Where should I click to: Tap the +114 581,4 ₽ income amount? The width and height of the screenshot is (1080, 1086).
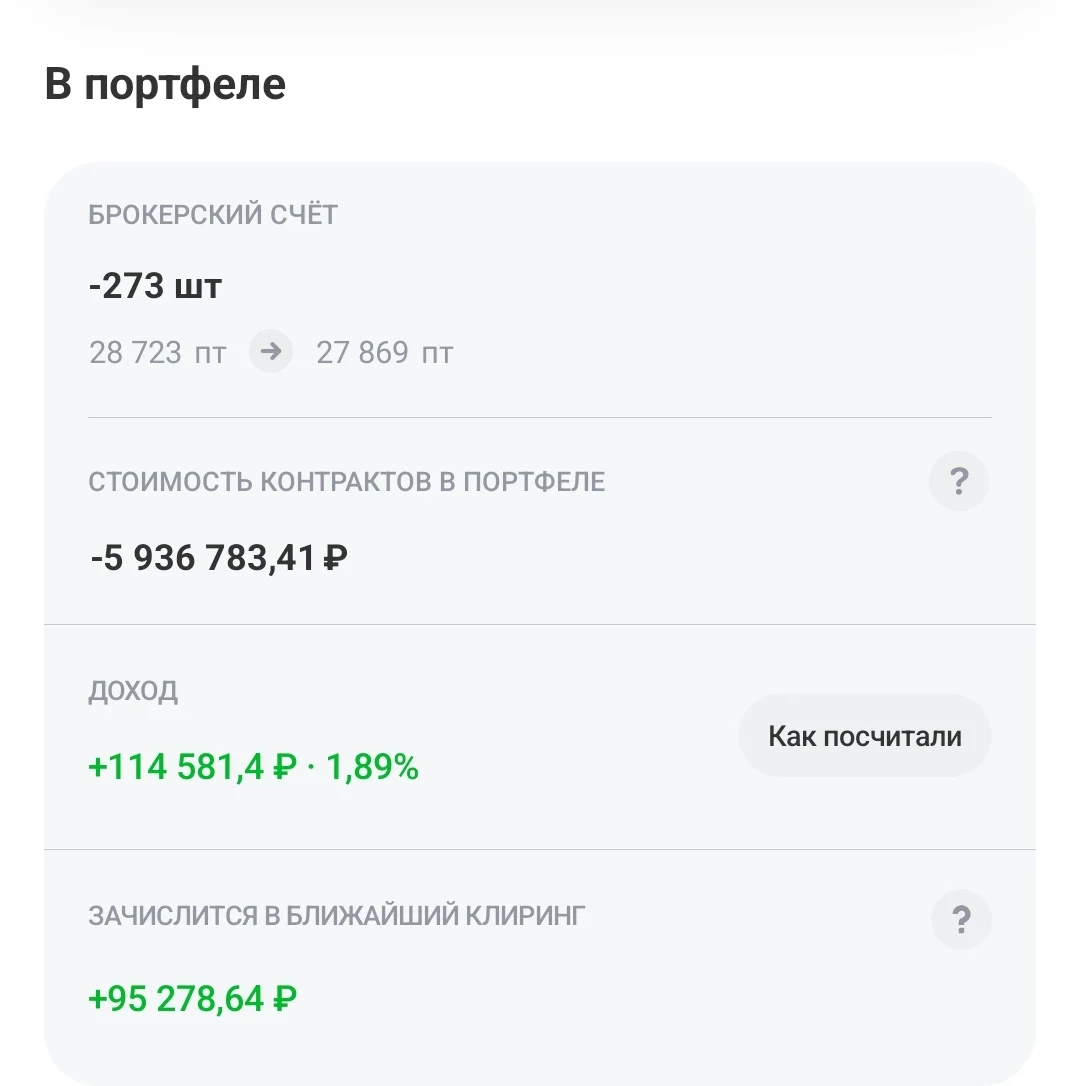pyautogui.click(x=193, y=767)
